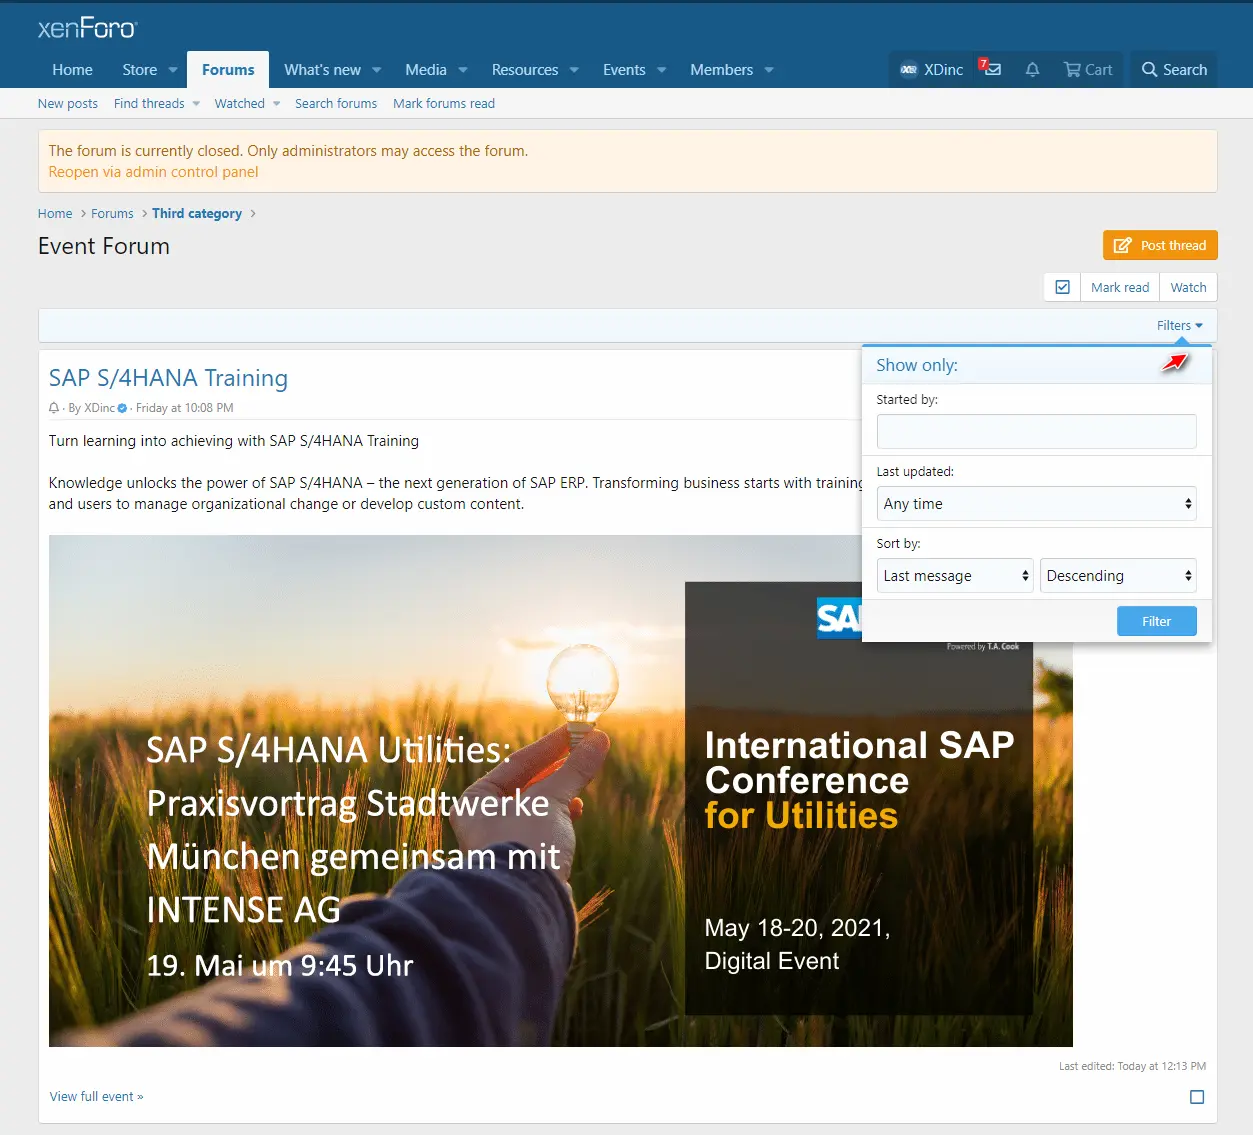
Task: Open the shopping Cart
Action: 1088,70
